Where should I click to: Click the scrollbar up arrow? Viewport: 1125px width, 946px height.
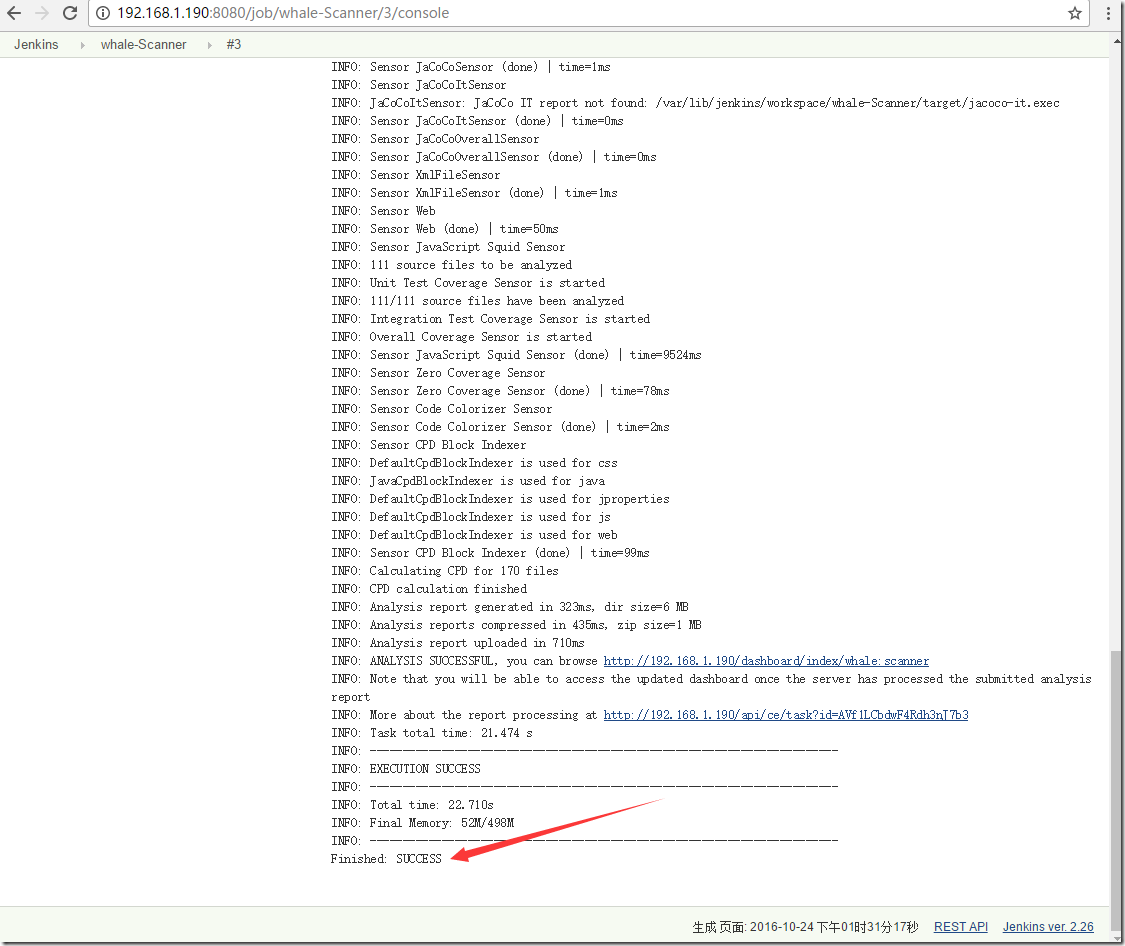(1117, 41)
